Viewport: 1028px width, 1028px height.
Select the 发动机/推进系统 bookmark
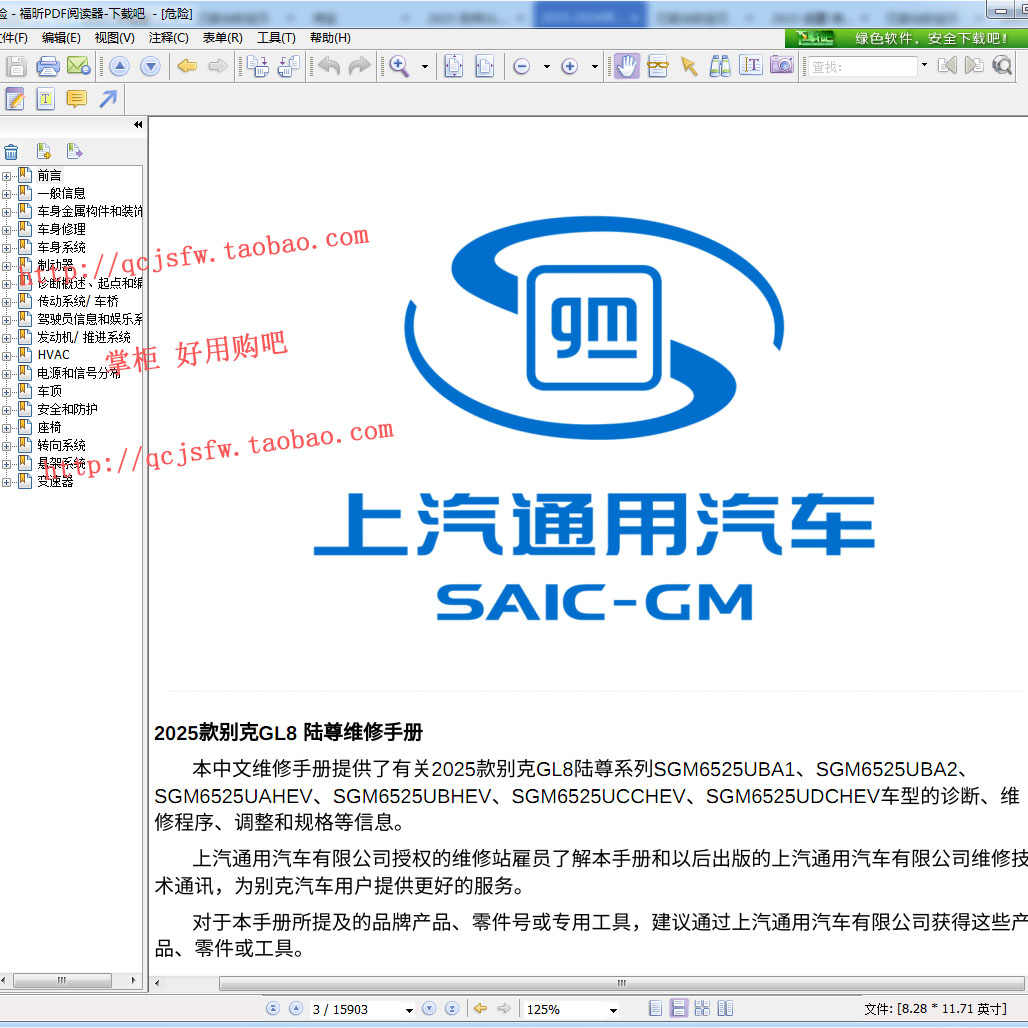(83, 338)
